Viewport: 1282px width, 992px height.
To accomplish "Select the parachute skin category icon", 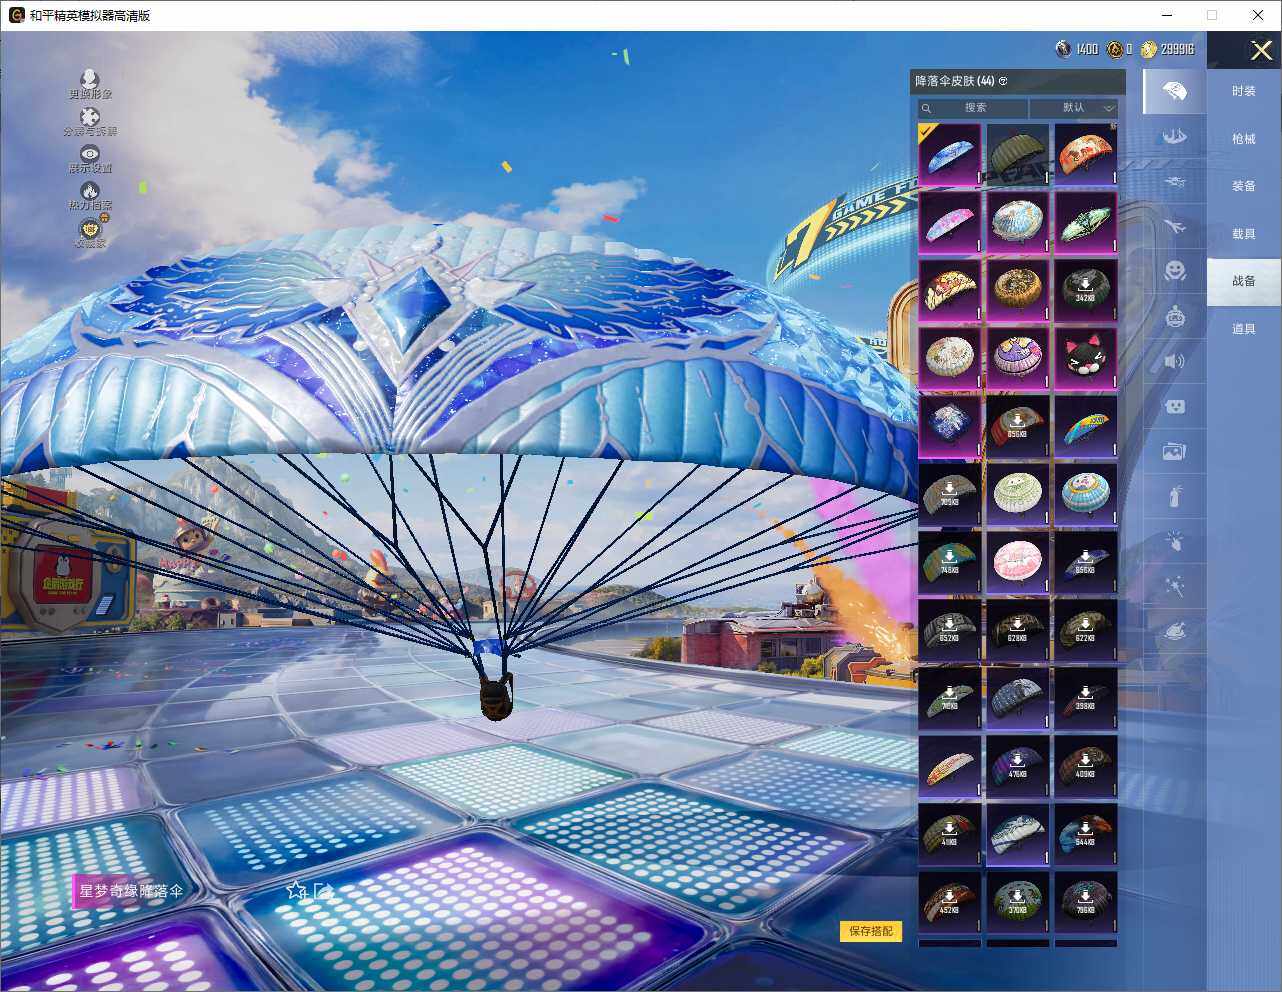I will coord(1175,92).
